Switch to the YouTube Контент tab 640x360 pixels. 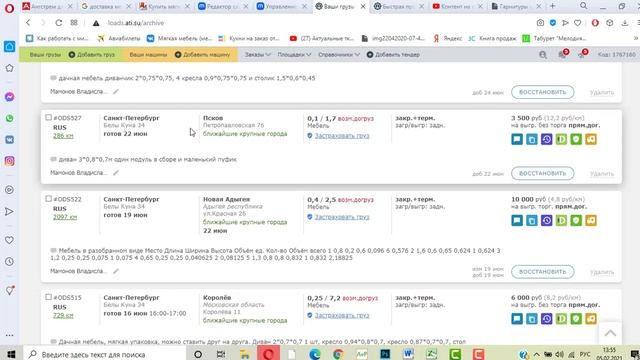coord(457,6)
